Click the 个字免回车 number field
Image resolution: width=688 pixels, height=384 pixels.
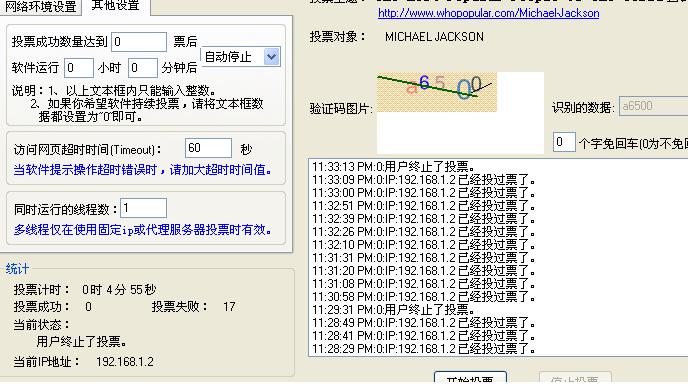[x=564, y=142]
